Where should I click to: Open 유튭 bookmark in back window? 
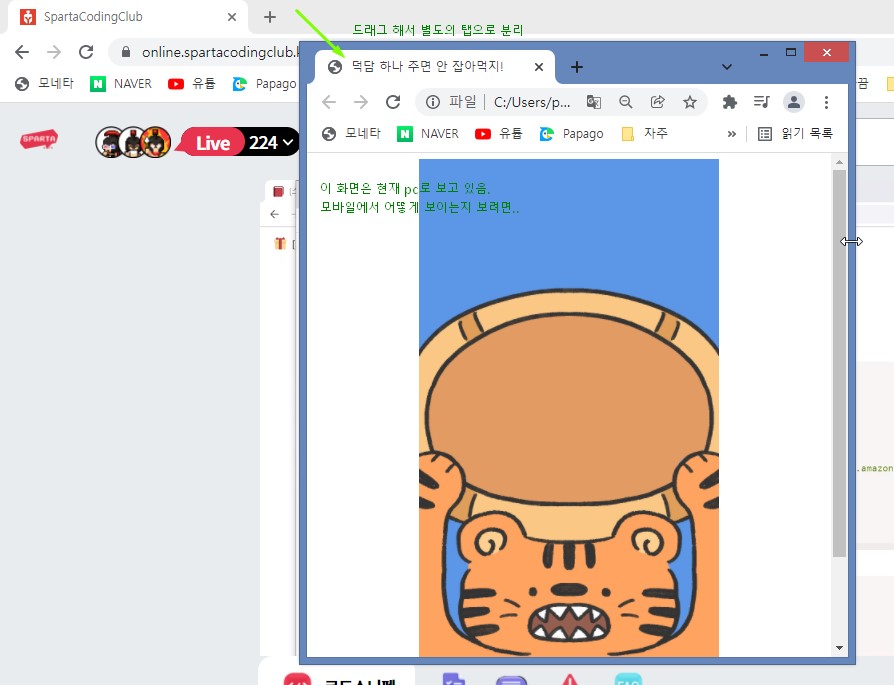click(x=192, y=84)
